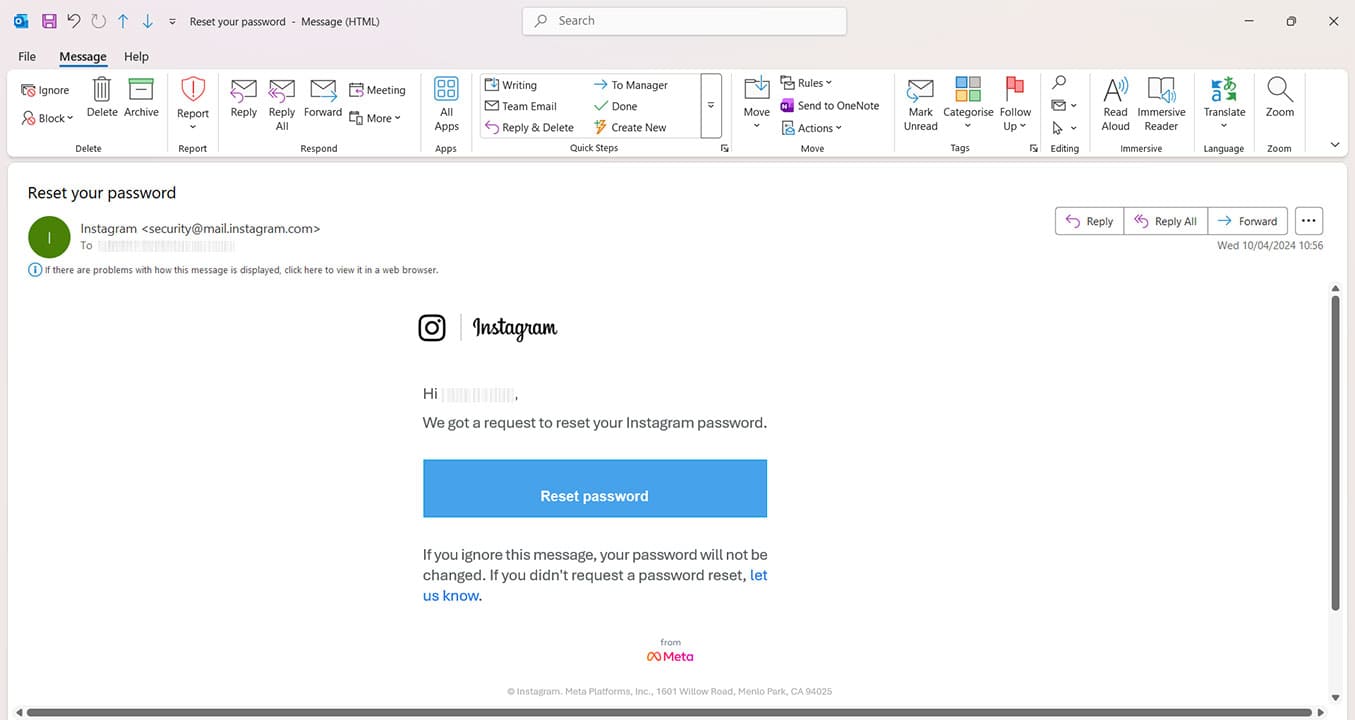
Task: Click the scroll up arrow of message
Action: coord(1335,288)
